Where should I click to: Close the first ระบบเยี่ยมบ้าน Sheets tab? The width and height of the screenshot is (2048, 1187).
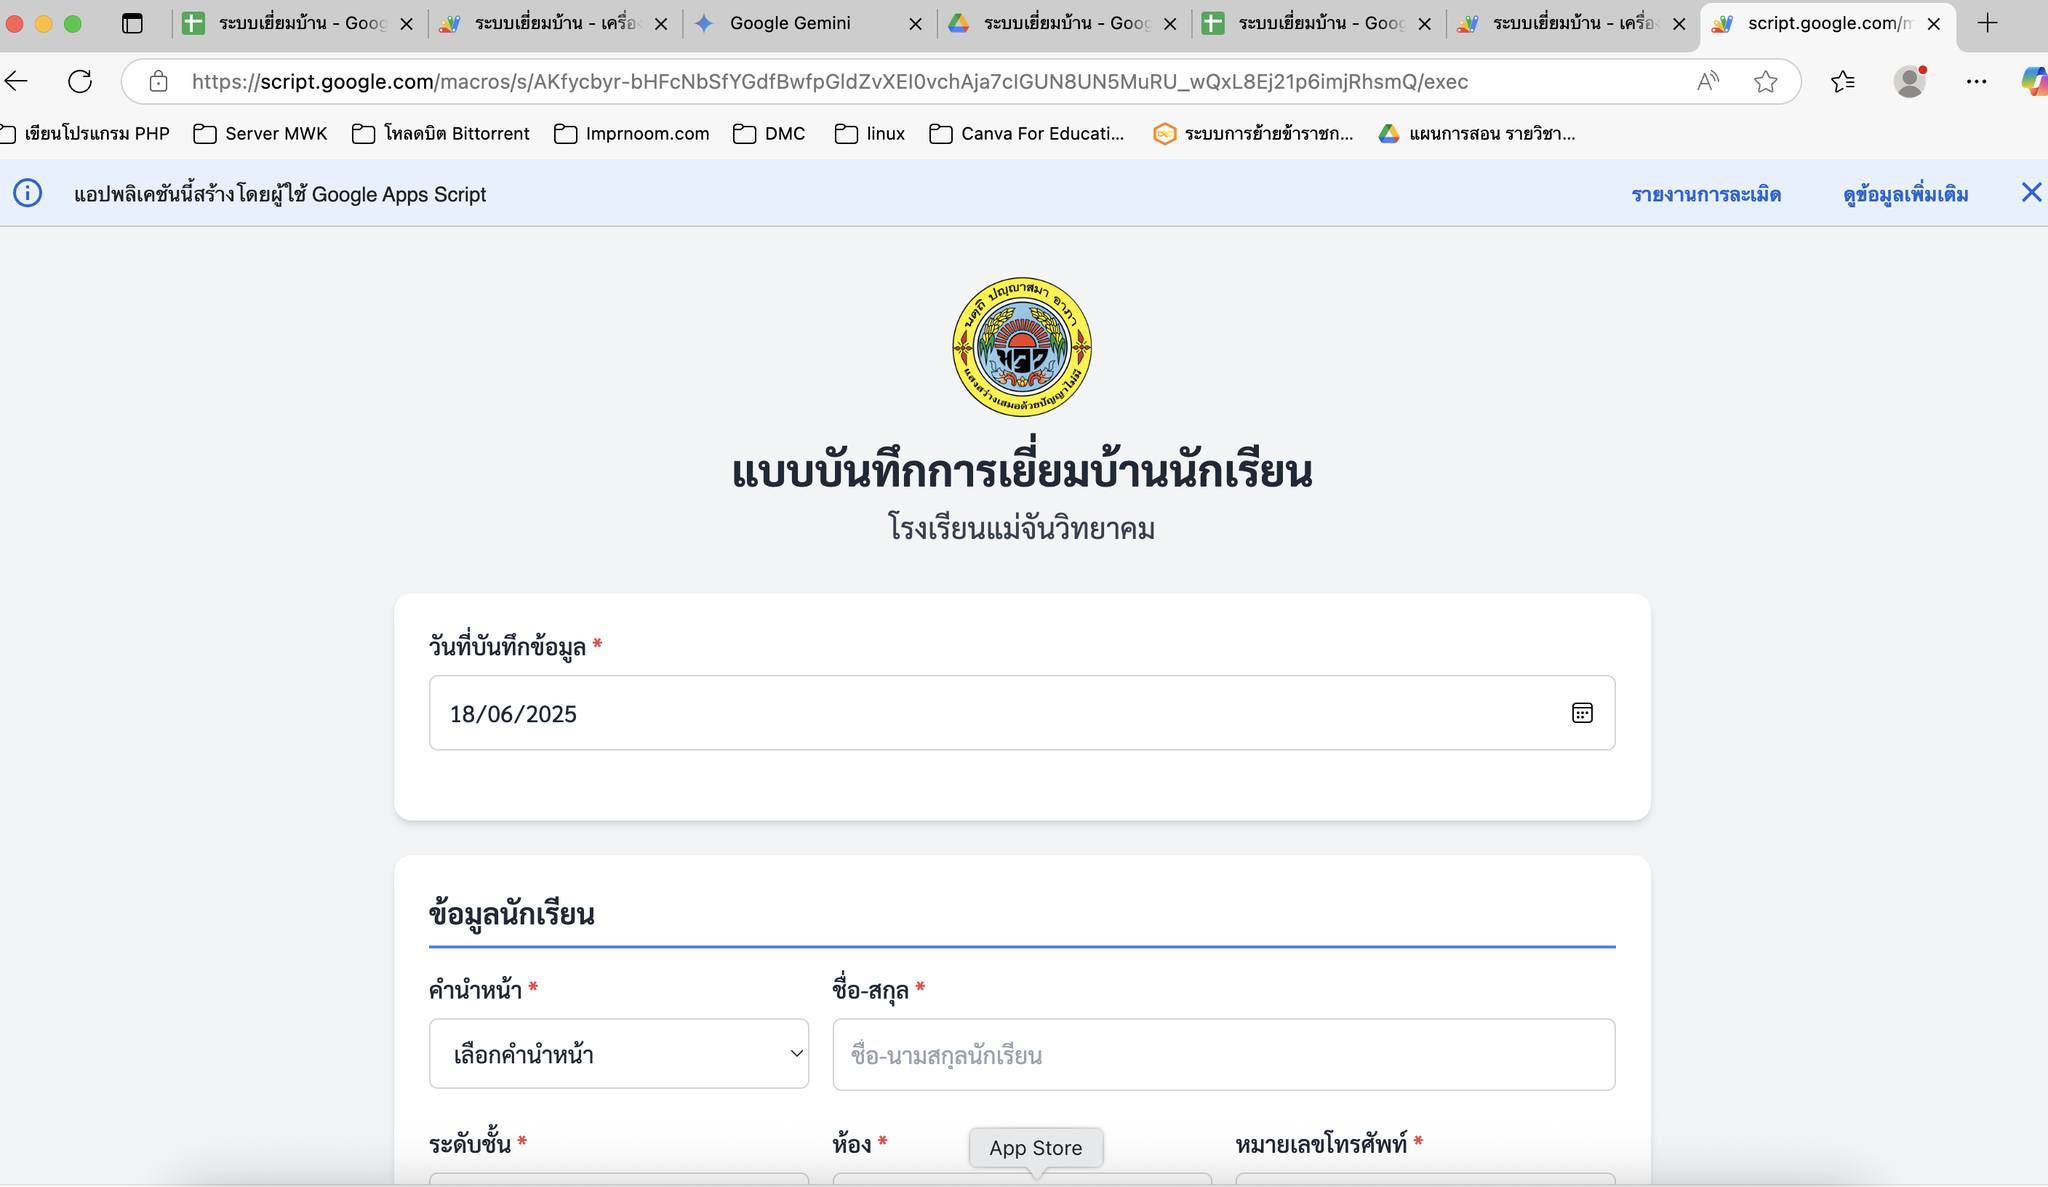coord(406,24)
